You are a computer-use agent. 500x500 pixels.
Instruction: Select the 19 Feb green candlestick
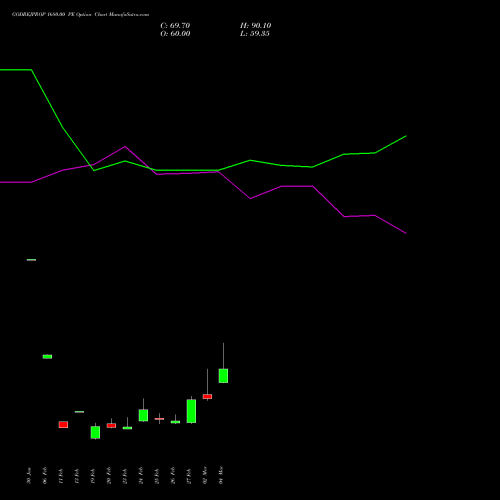point(95,432)
